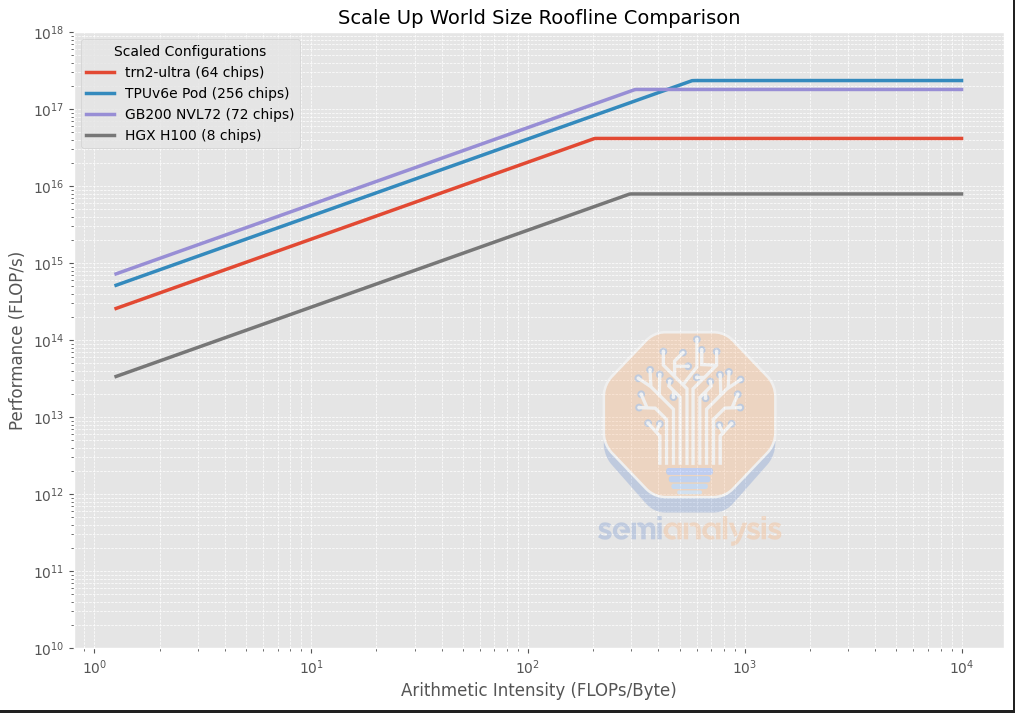Click the purple GB200 NVL72 legend line swatch

click(x=100, y=115)
